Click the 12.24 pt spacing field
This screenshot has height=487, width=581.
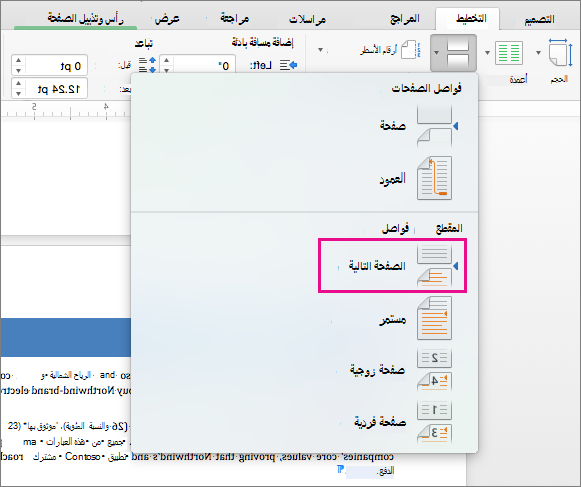(56, 89)
